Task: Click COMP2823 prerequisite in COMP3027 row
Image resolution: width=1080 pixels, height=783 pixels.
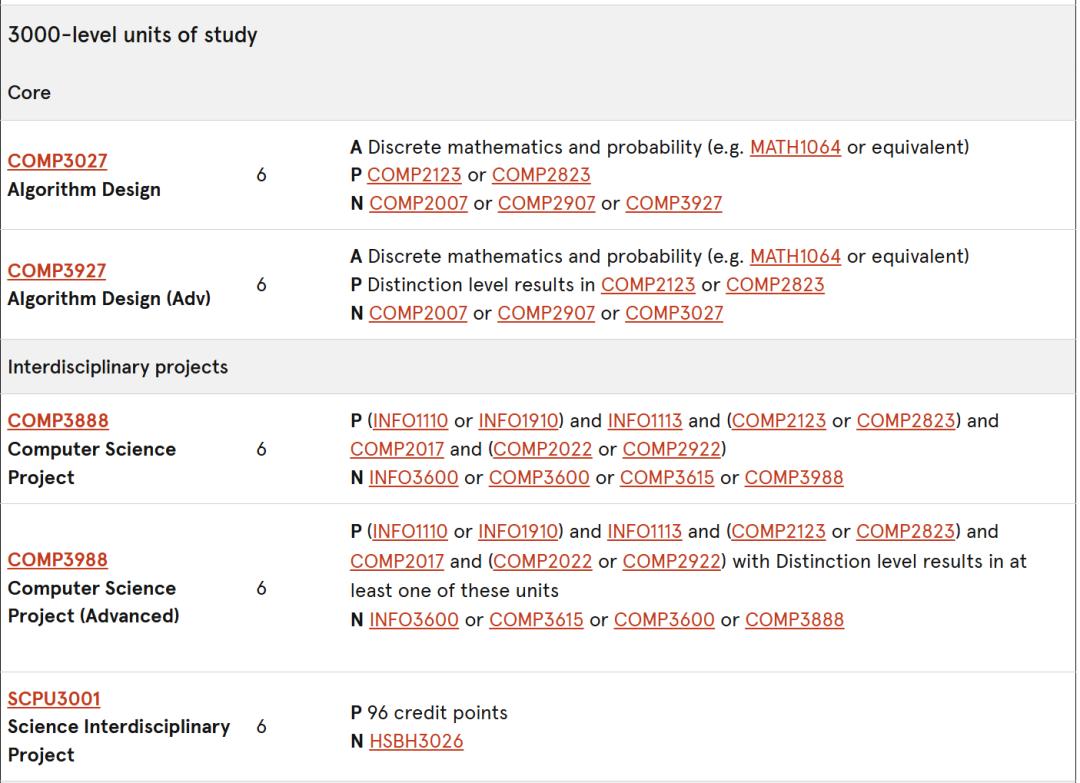Action: point(541,175)
